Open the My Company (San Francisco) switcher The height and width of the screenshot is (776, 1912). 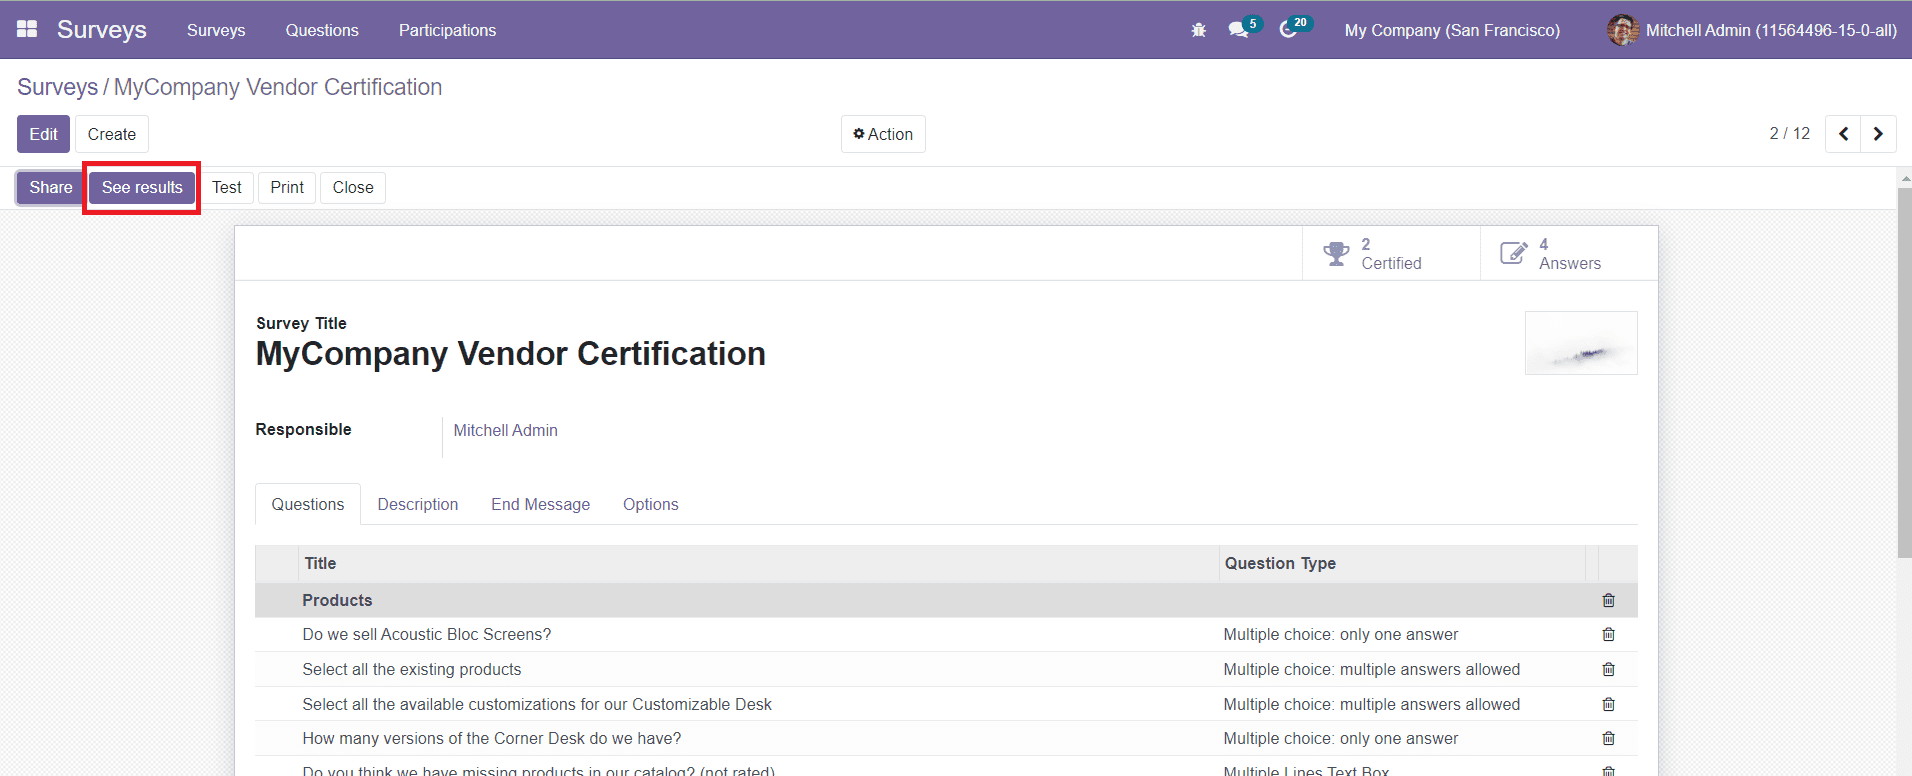click(x=1451, y=30)
